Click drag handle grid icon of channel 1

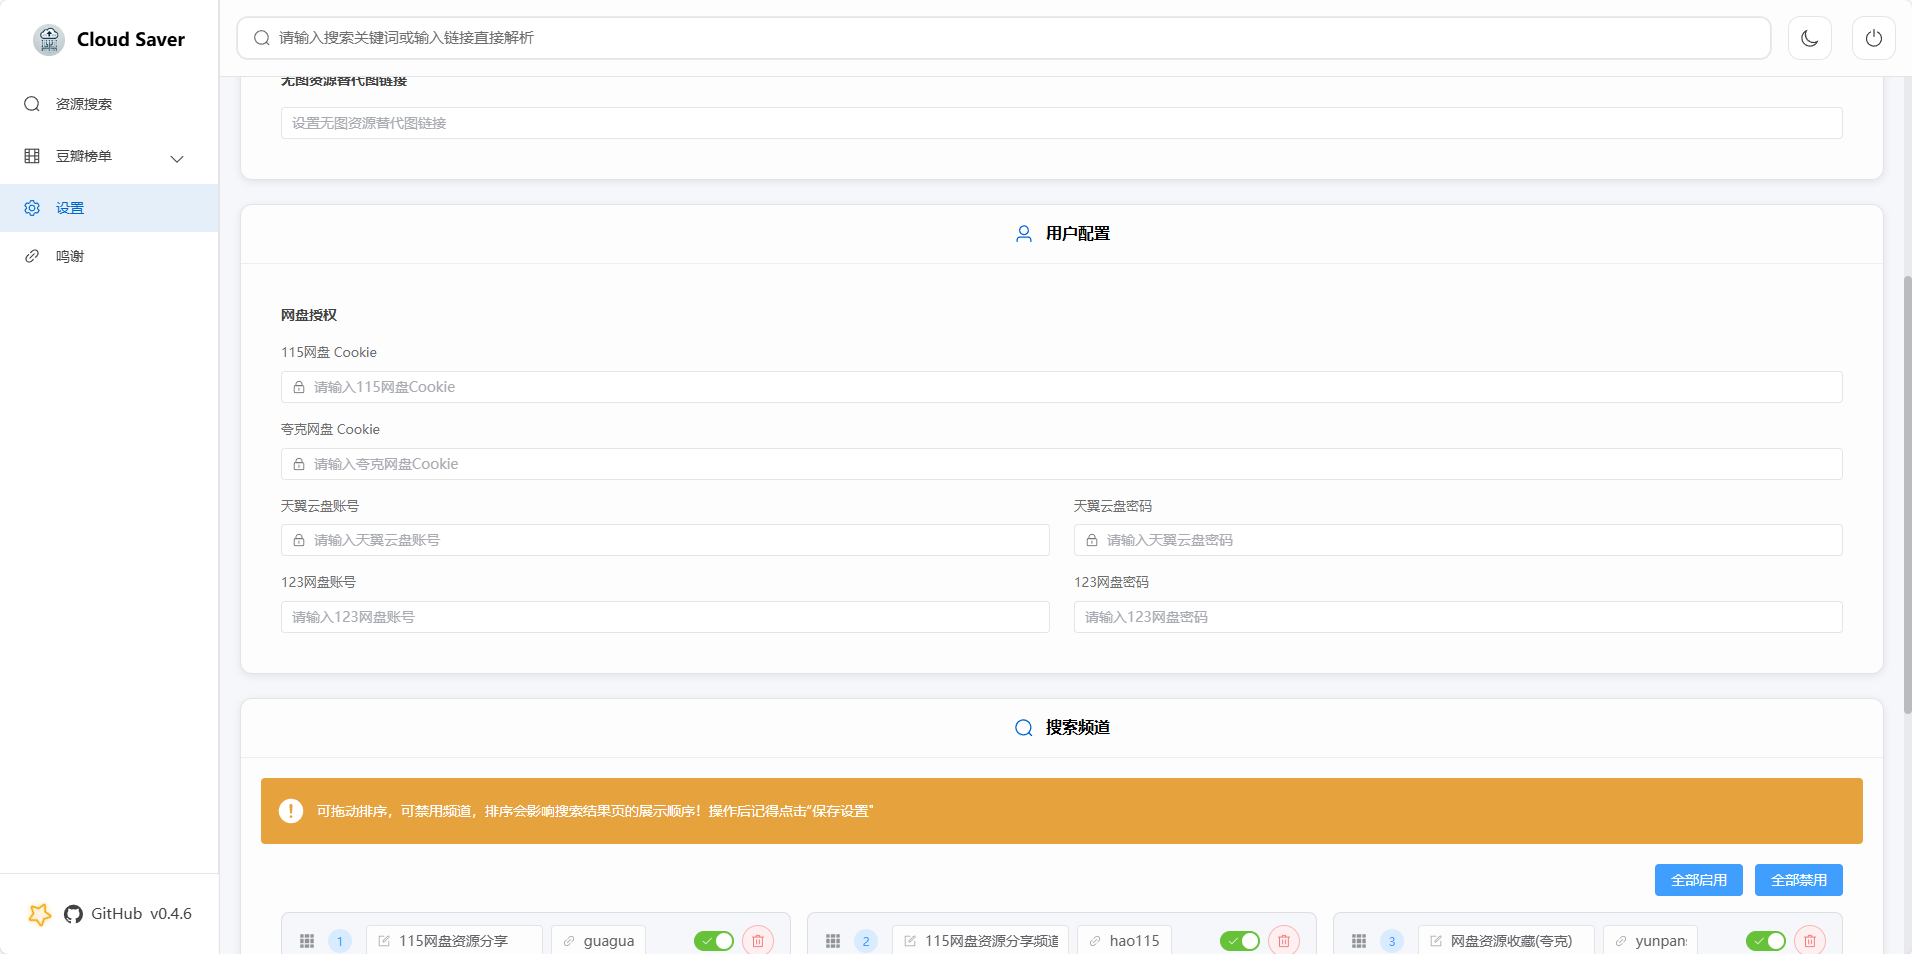pyautogui.click(x=307, y=941)
